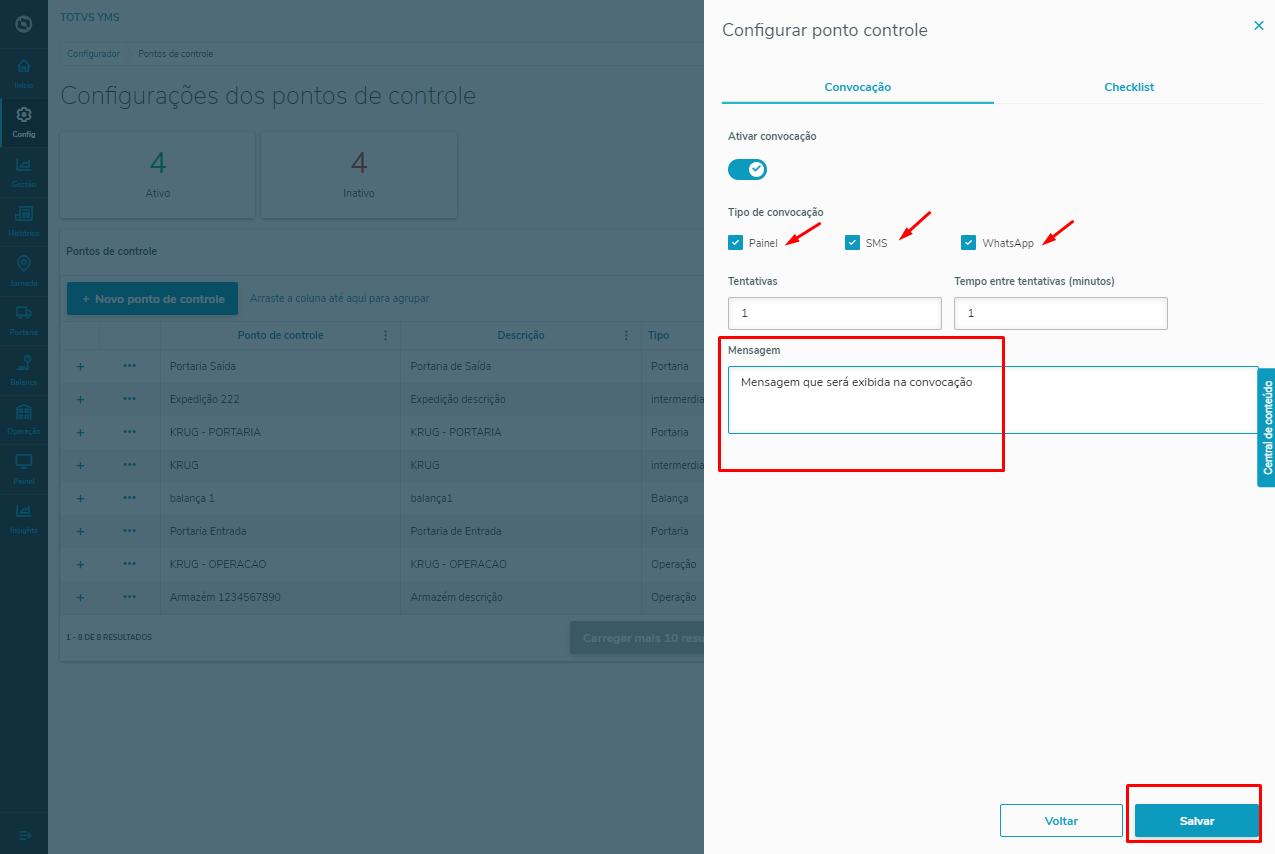This screenshot has width=1275, height=854.
Task: Expand the Expedição 222 row
Action: pos(80,399)
